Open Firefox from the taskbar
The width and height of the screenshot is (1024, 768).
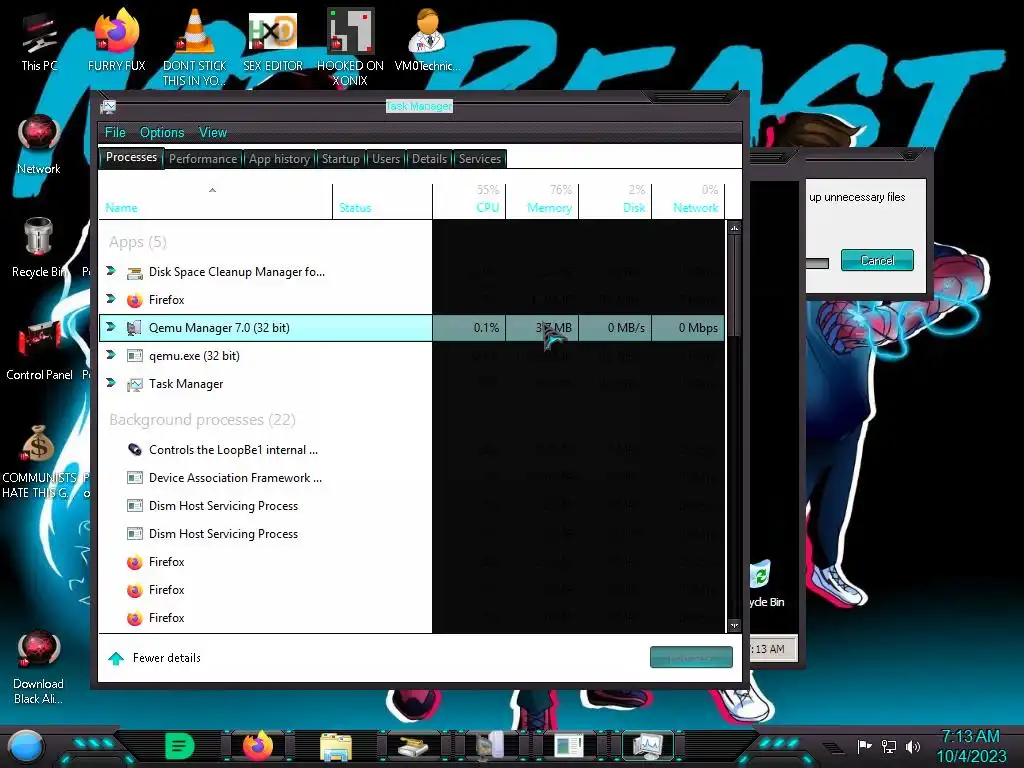point(258,746)
